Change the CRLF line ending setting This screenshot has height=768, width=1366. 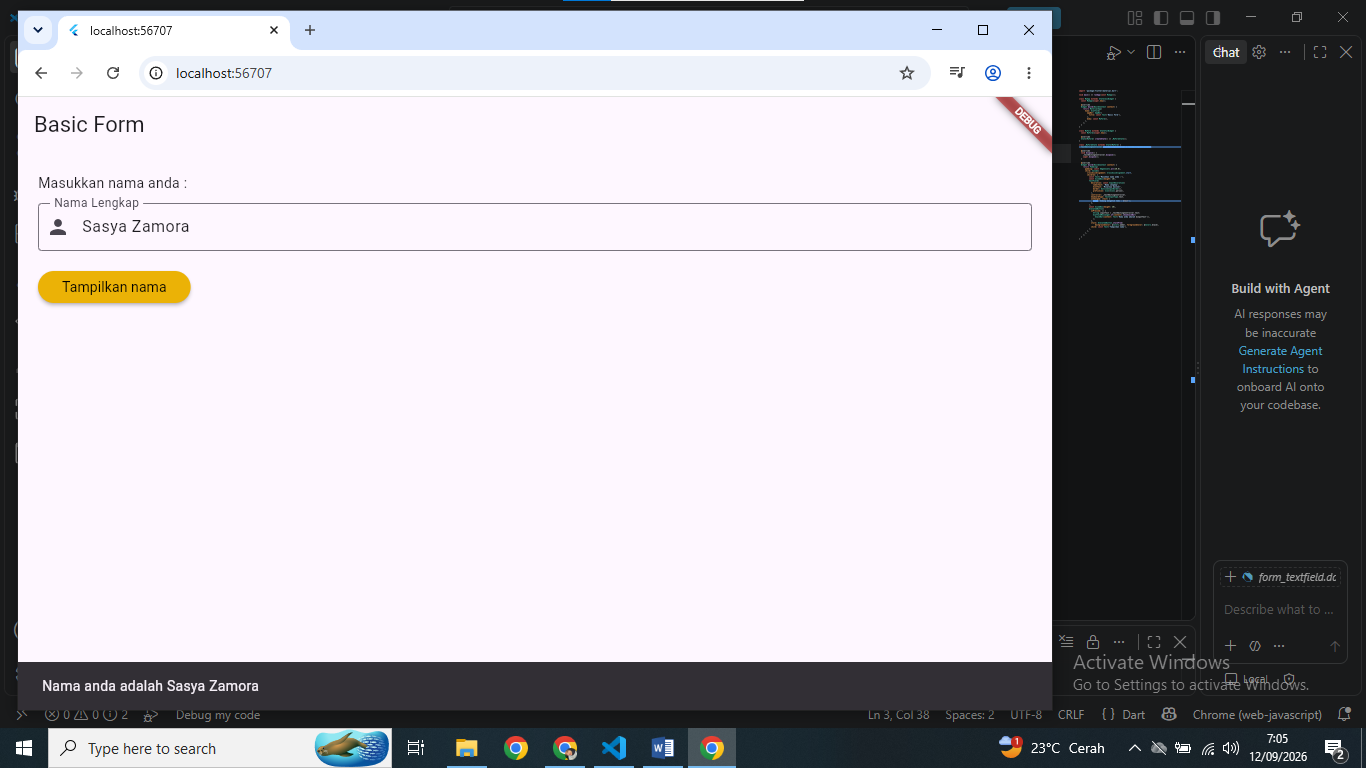tap(1071, 715)
